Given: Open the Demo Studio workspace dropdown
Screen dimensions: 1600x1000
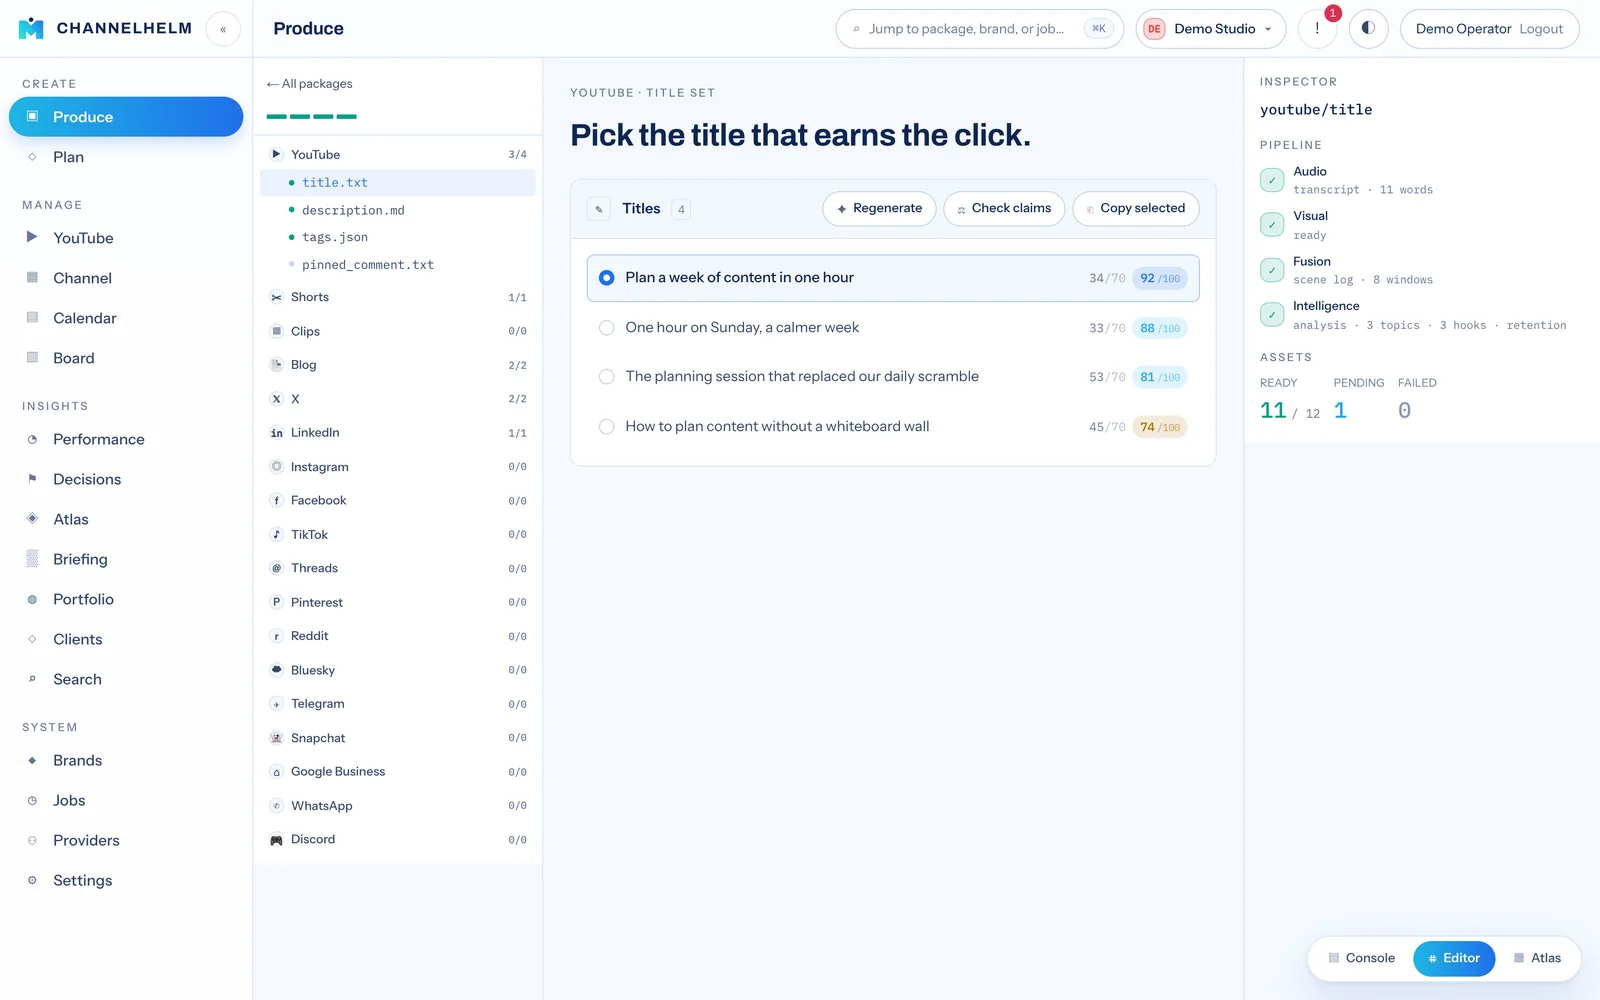Looking at the screenshot, I should point(1211,29).
